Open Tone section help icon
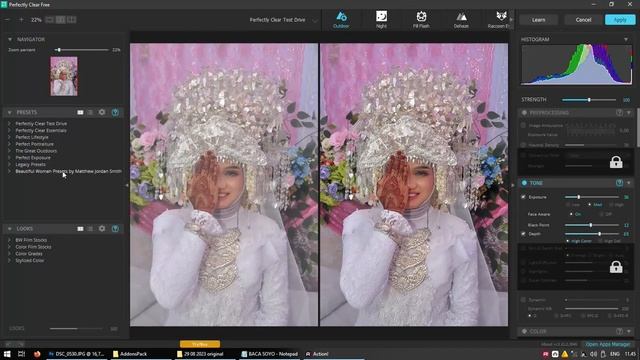The height and width of the screenshot is (360, 640). click(x=620, y=183)
